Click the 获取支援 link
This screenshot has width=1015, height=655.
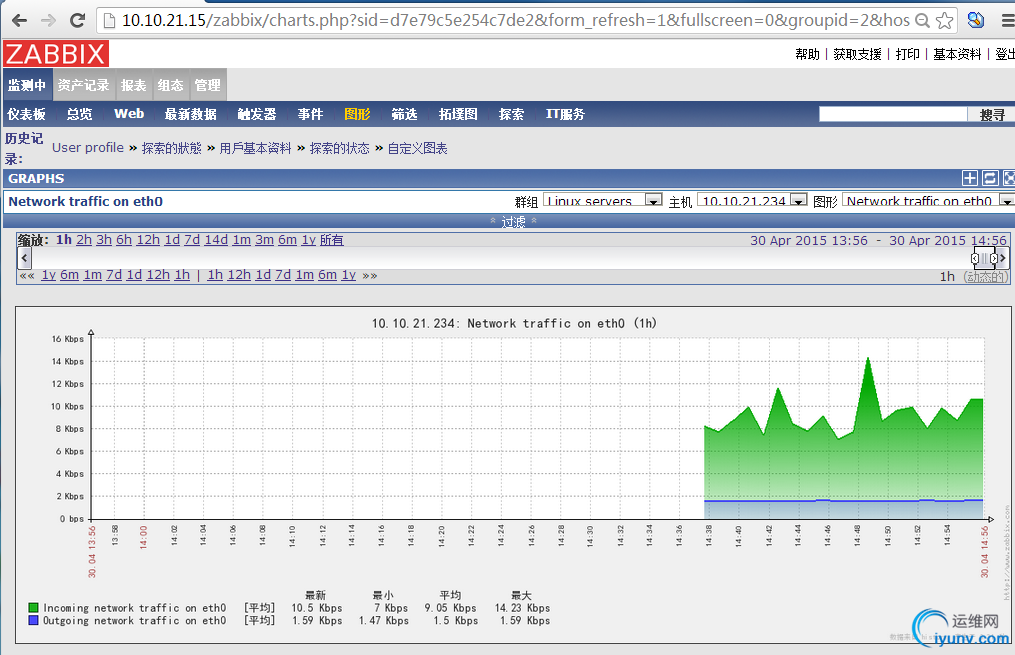[858, 54]
